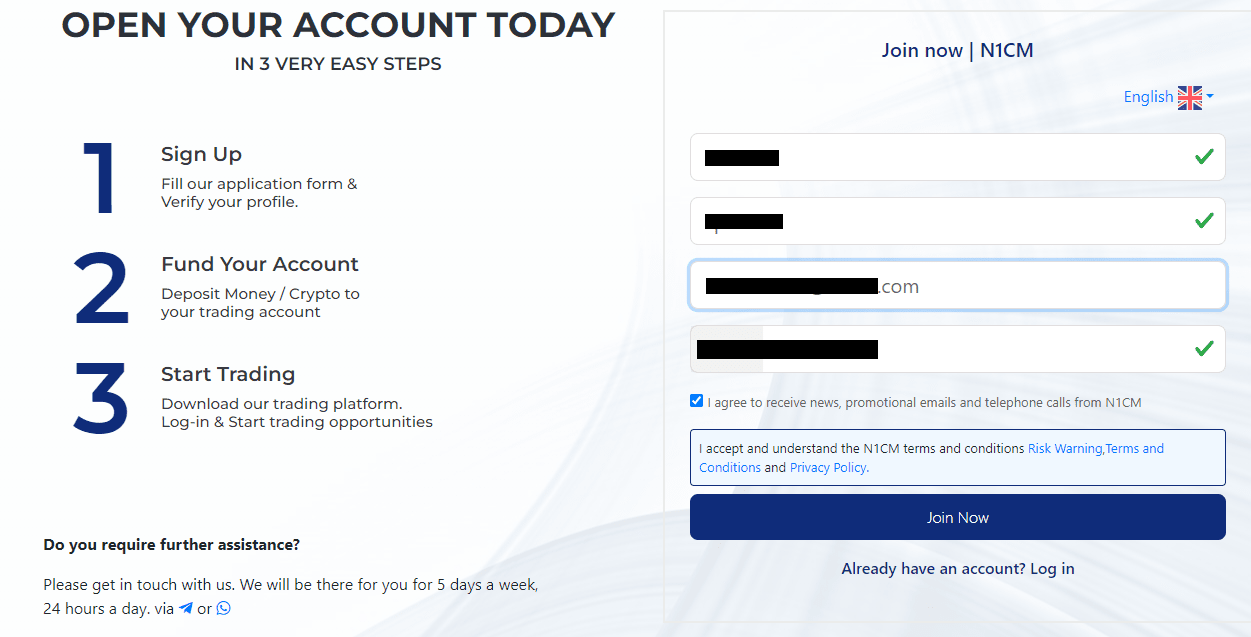Click the large number 1 step graphic
Screen dimensions: 1251x637
99,178
